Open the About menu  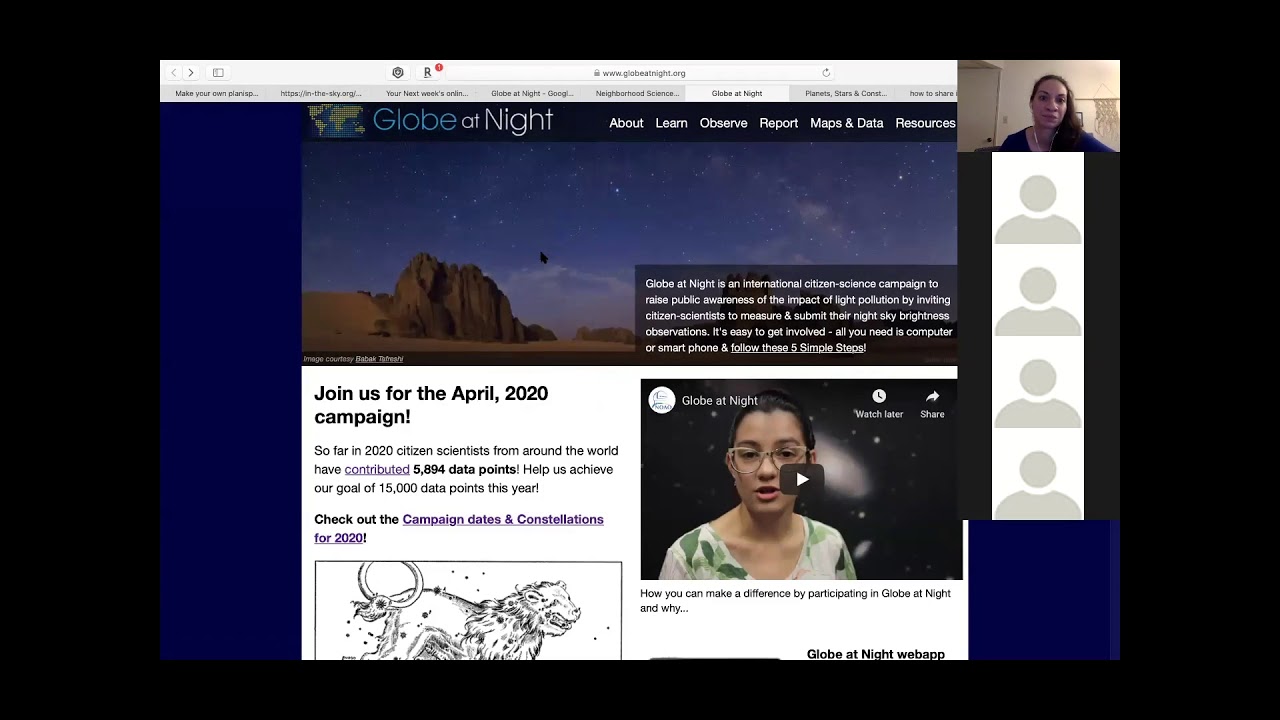tap(626, 123)
